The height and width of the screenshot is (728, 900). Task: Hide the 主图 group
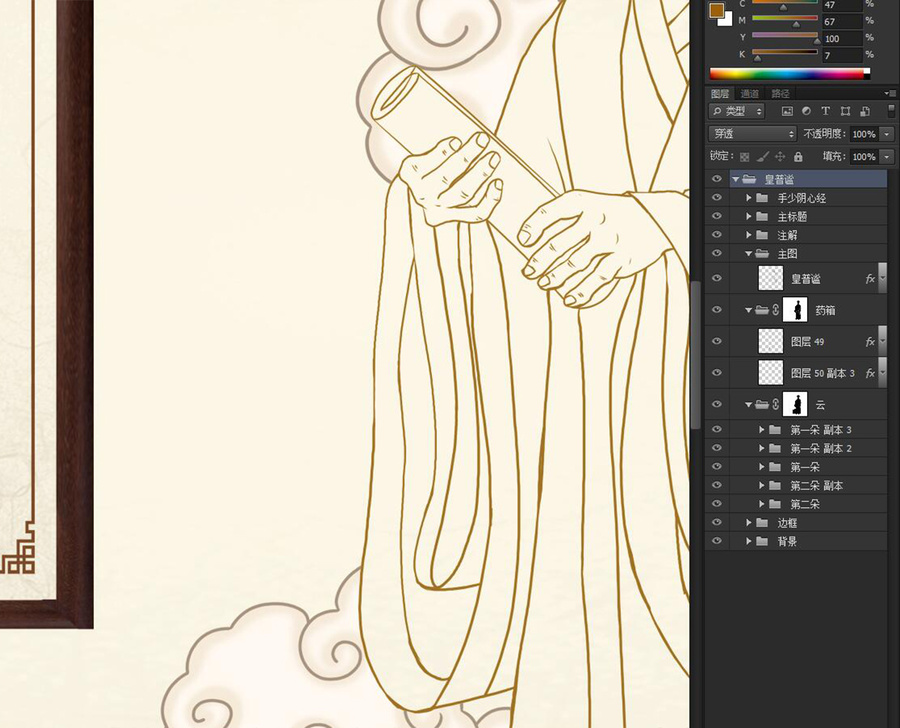(x=716, y=253)
